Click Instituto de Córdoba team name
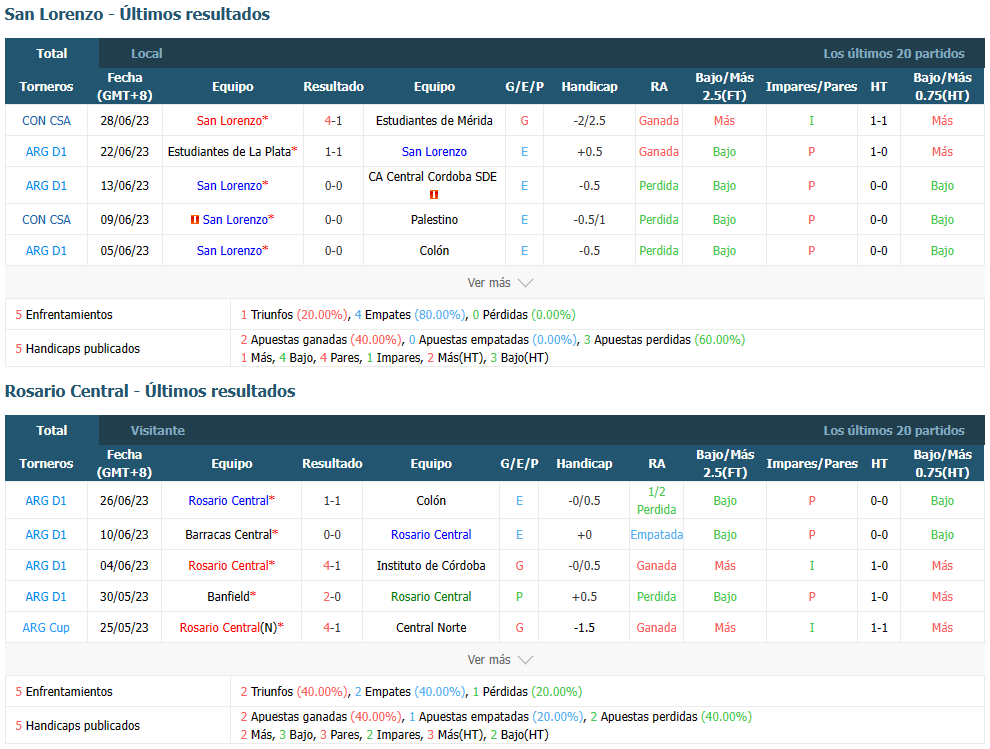The image size is (990, 749). pyautogui.click(x=431, y=566)
